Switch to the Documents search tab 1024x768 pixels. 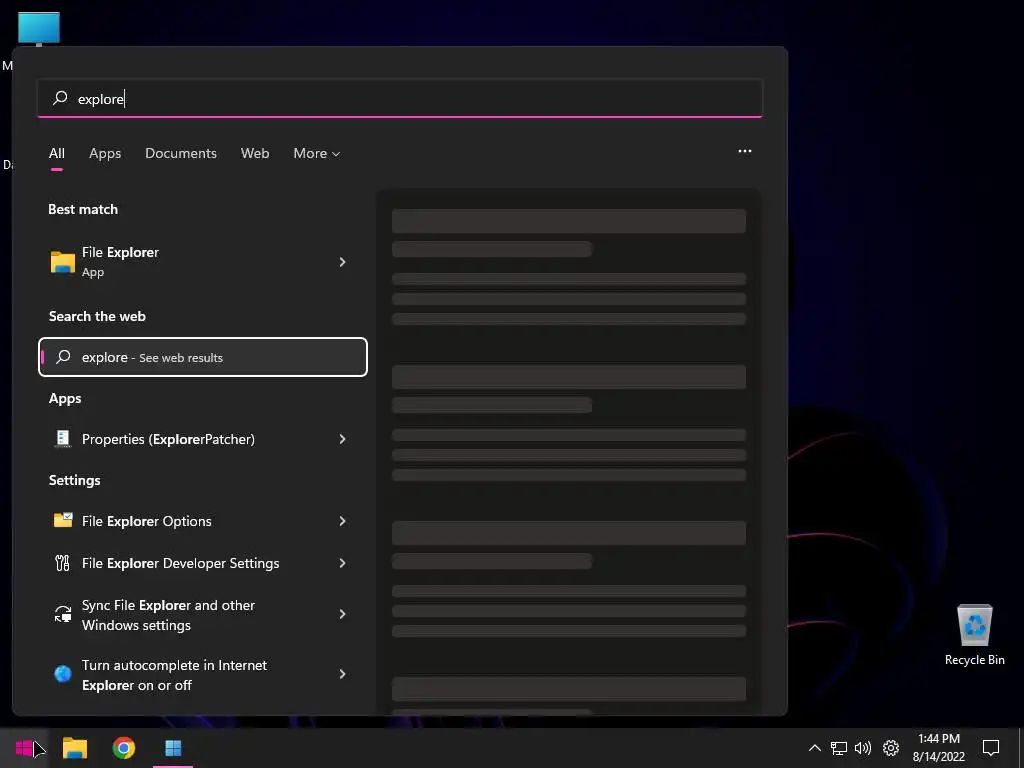pyautogui.click(x=181, y=153)
